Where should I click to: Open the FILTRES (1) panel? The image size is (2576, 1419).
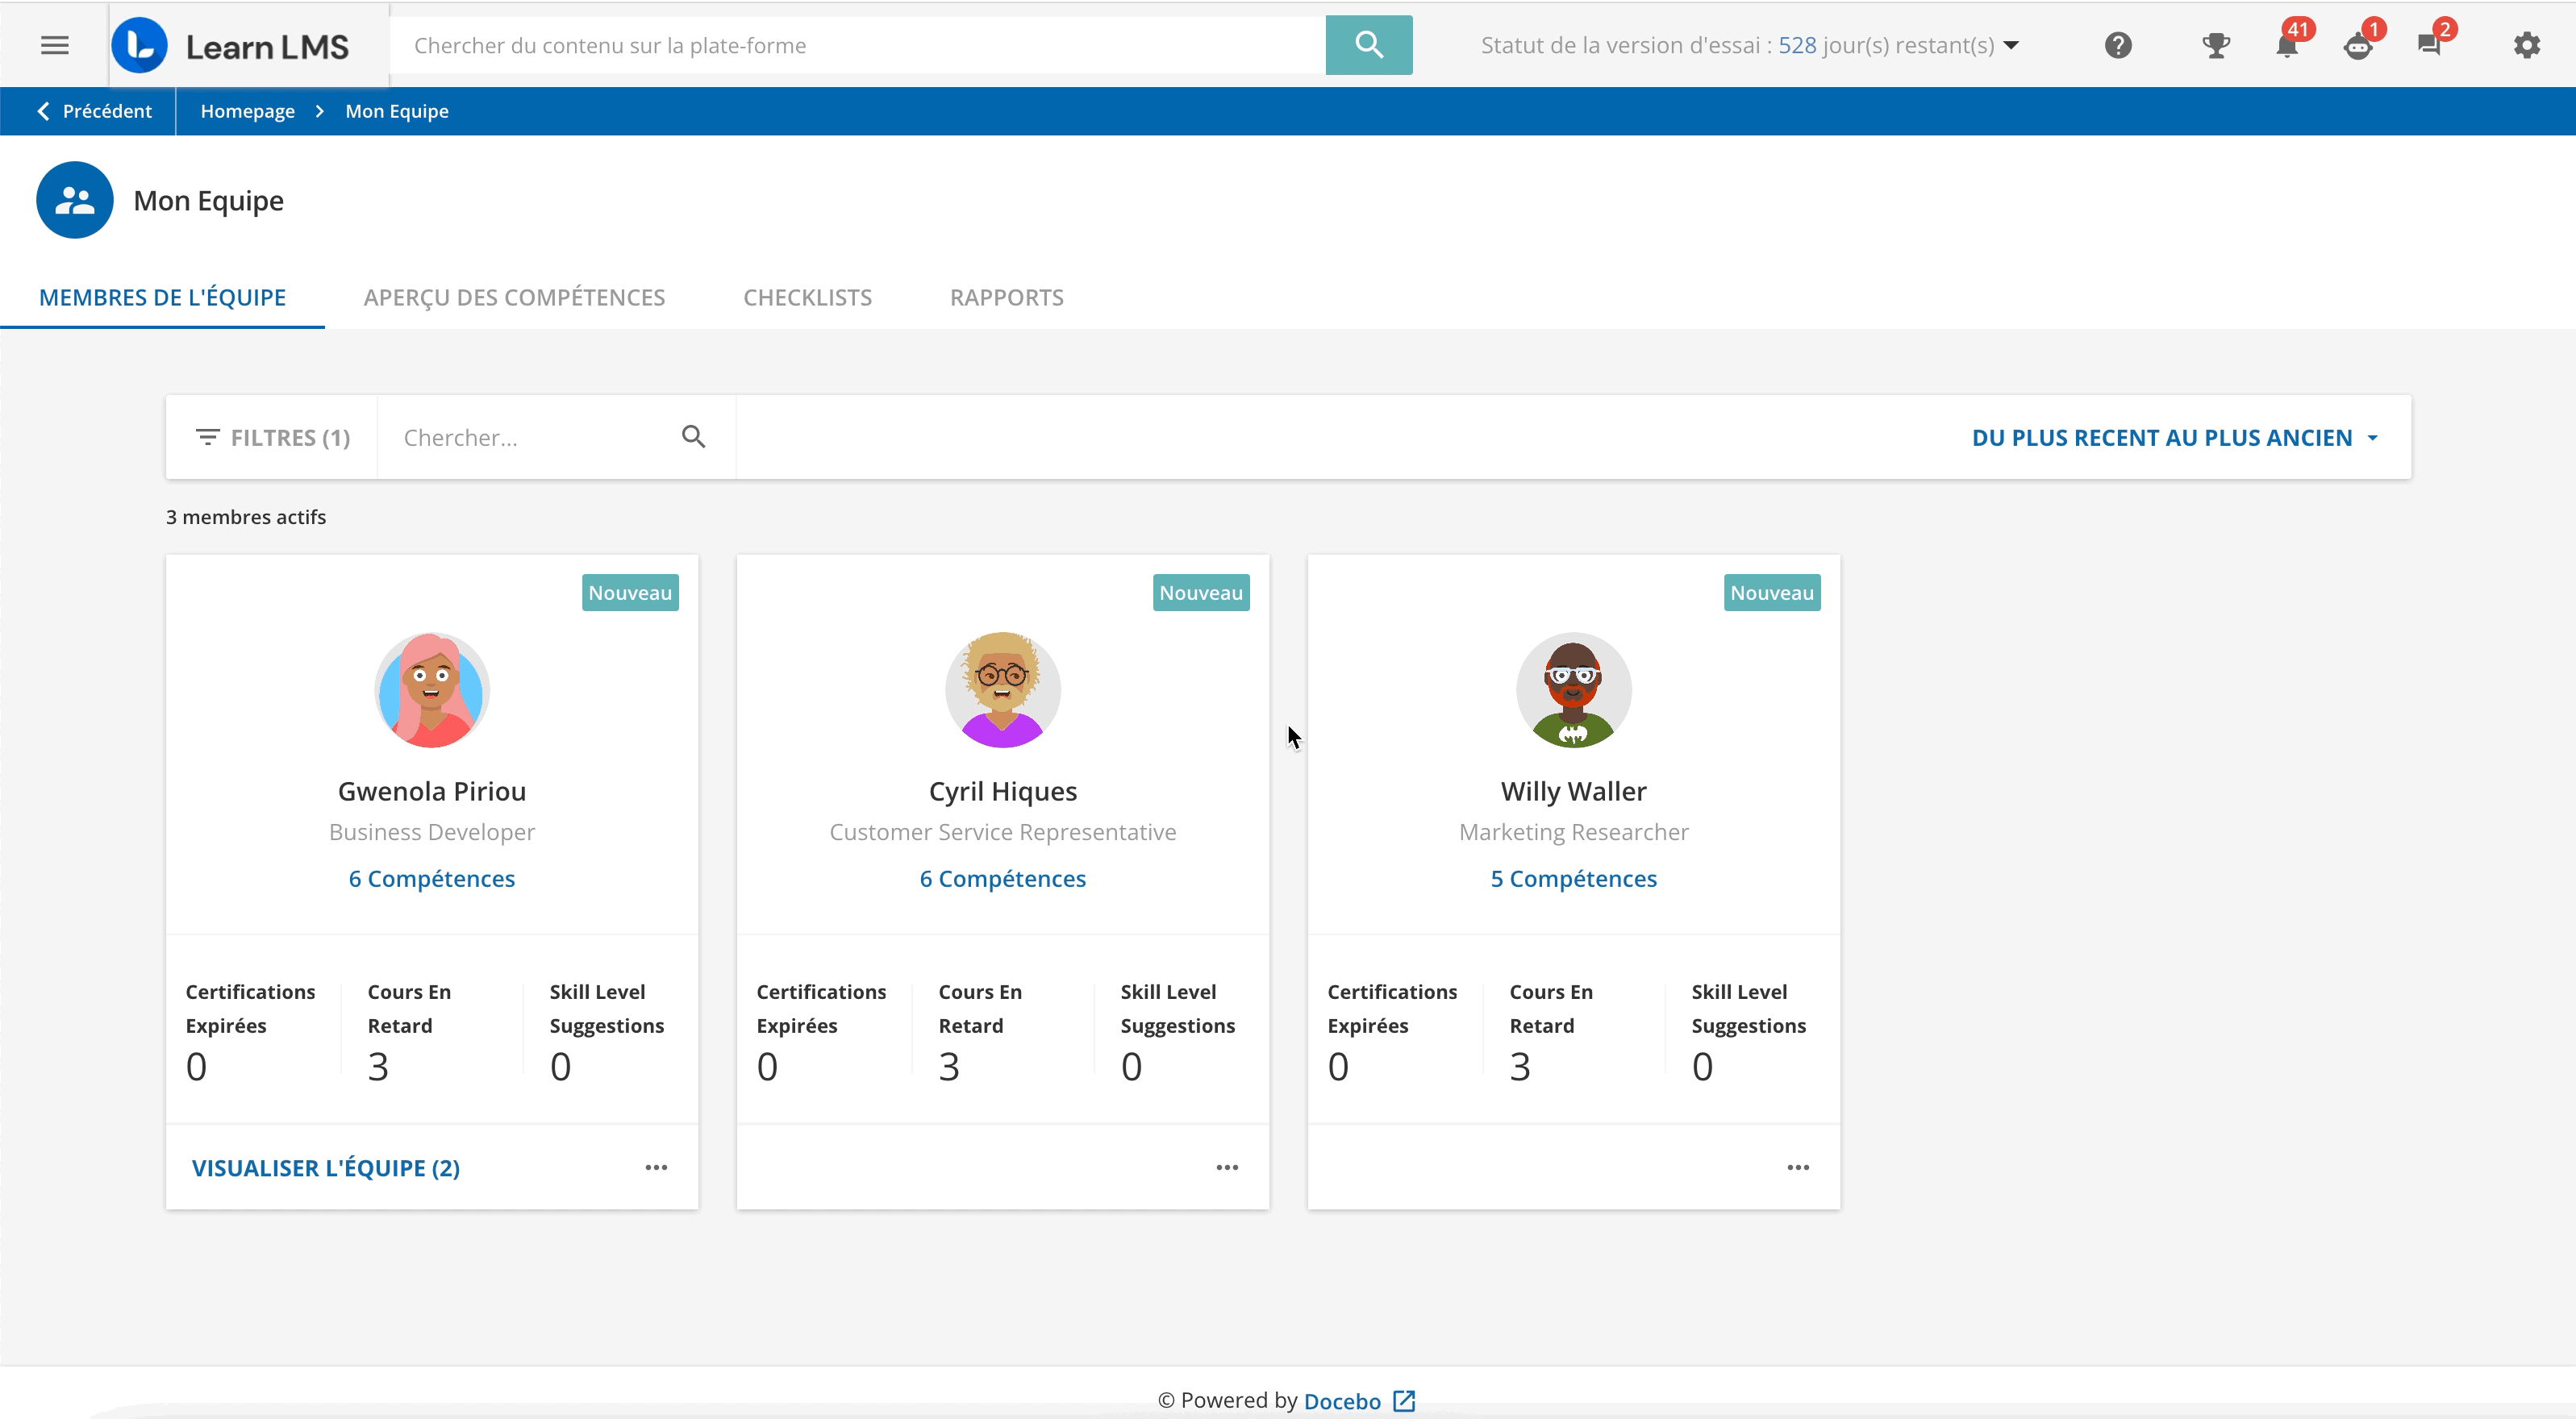click(x=272, y=437)
